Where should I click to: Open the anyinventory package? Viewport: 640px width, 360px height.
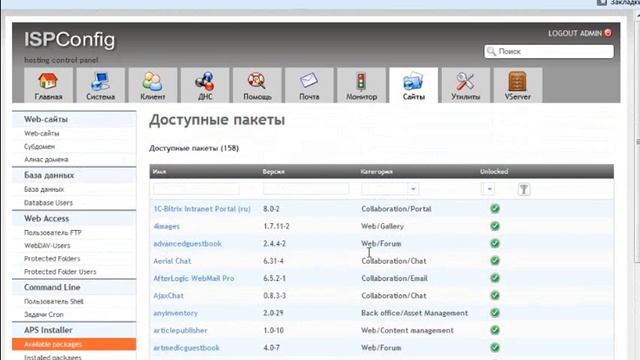click(x=176, y=313)
